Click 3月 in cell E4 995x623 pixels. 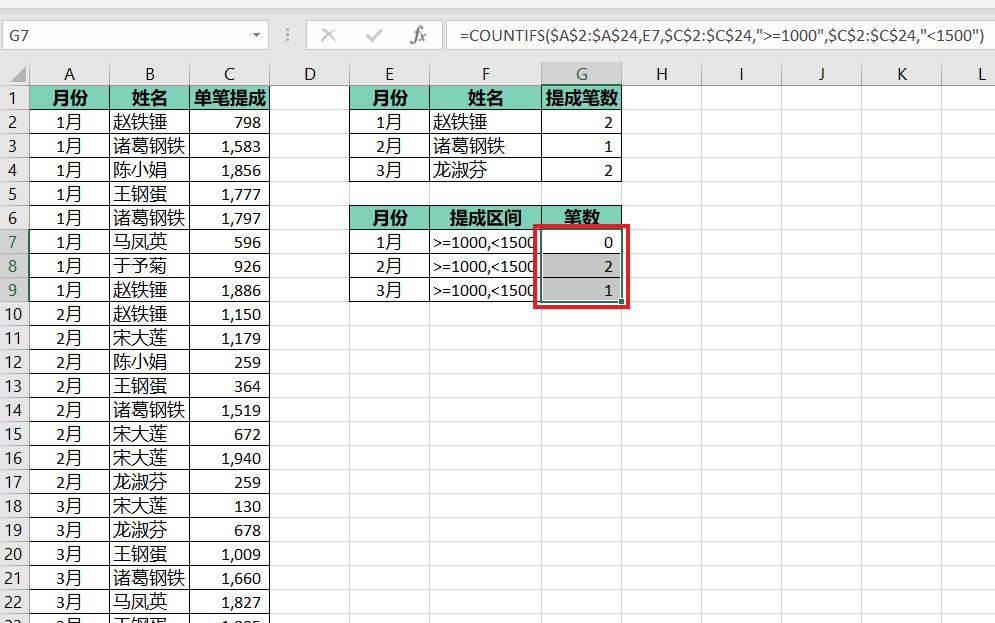tap(390, 170)
